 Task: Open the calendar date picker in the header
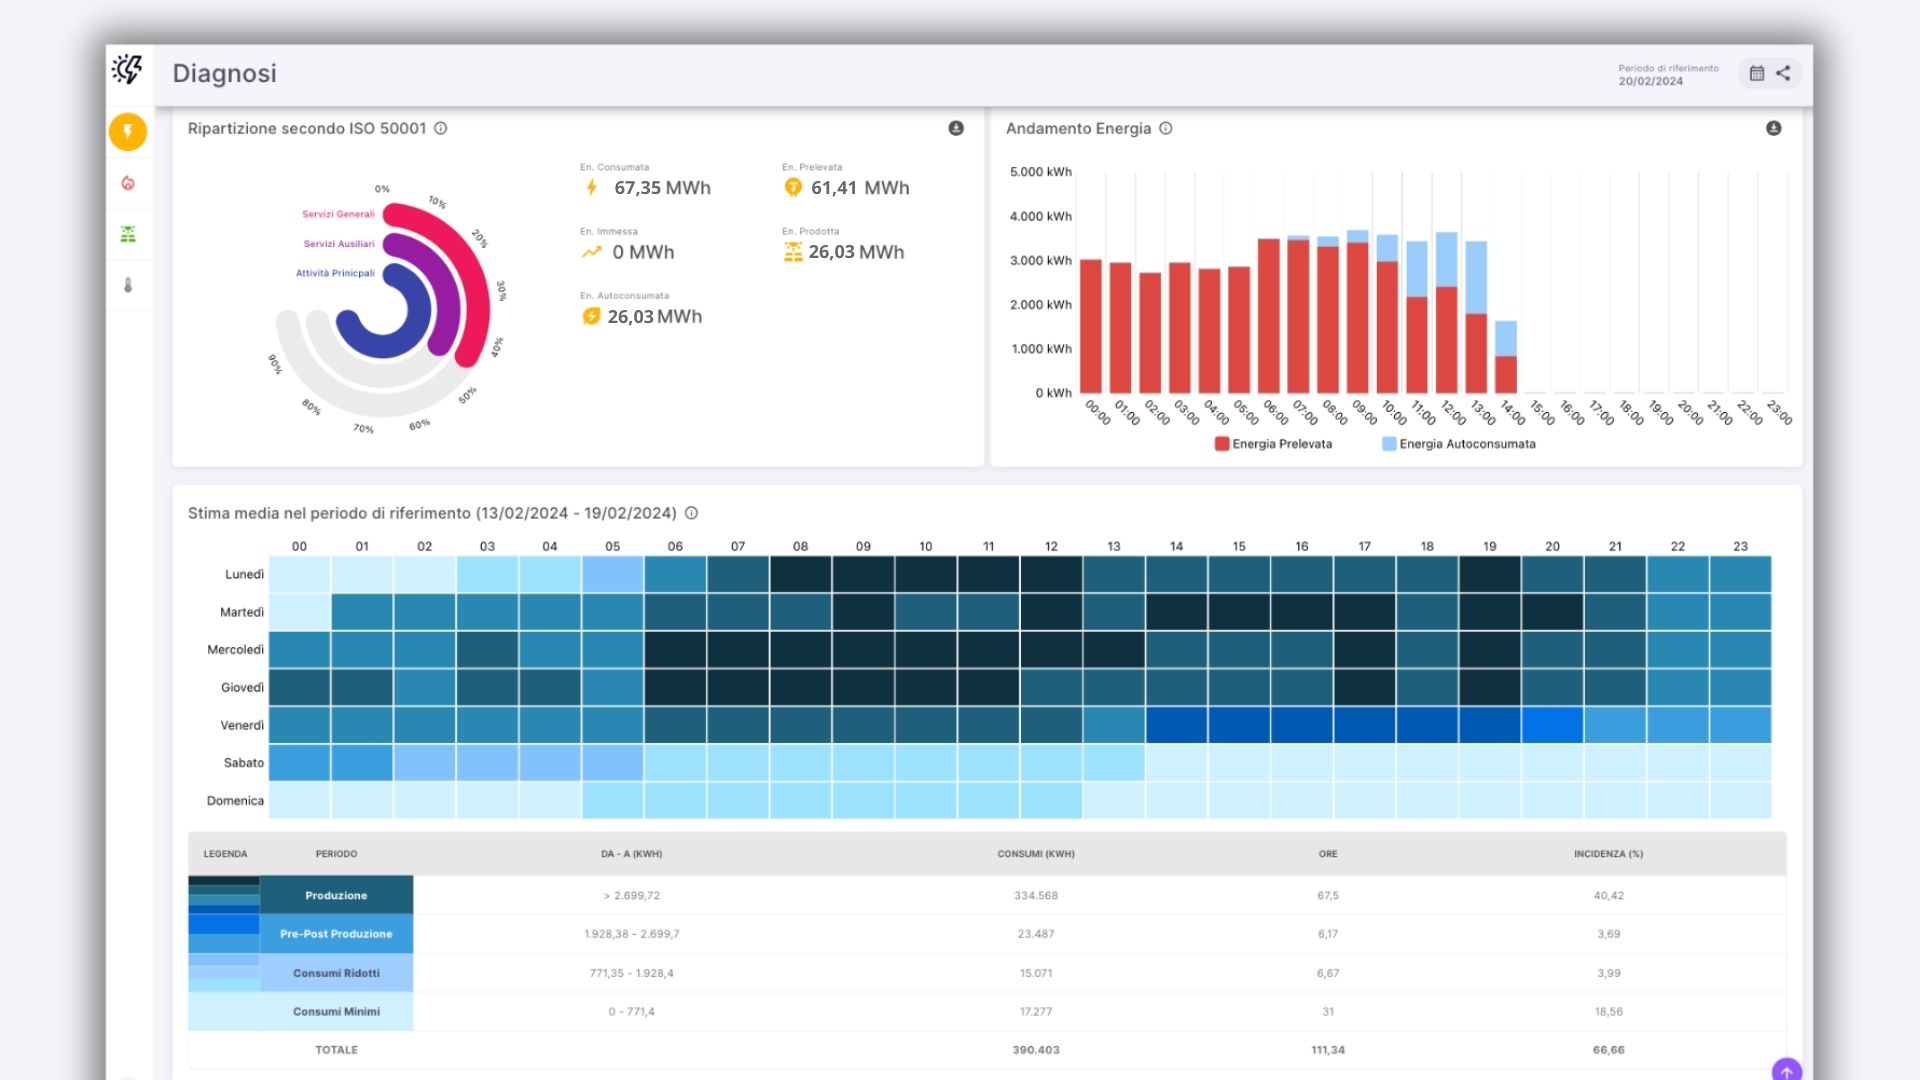pyautogui.click(x=1755, y=72)
